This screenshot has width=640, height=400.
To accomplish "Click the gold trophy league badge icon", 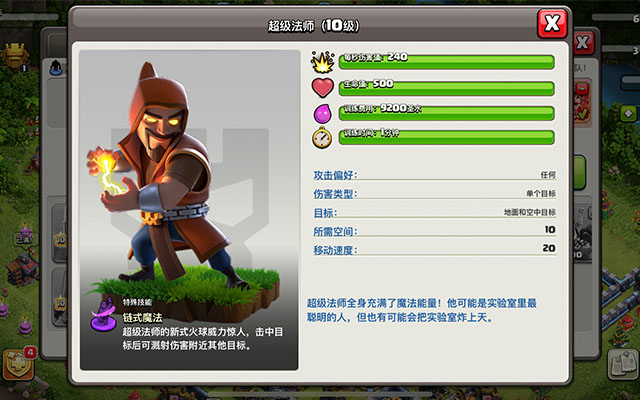I will pyautogui.click(x=15, y=56).
